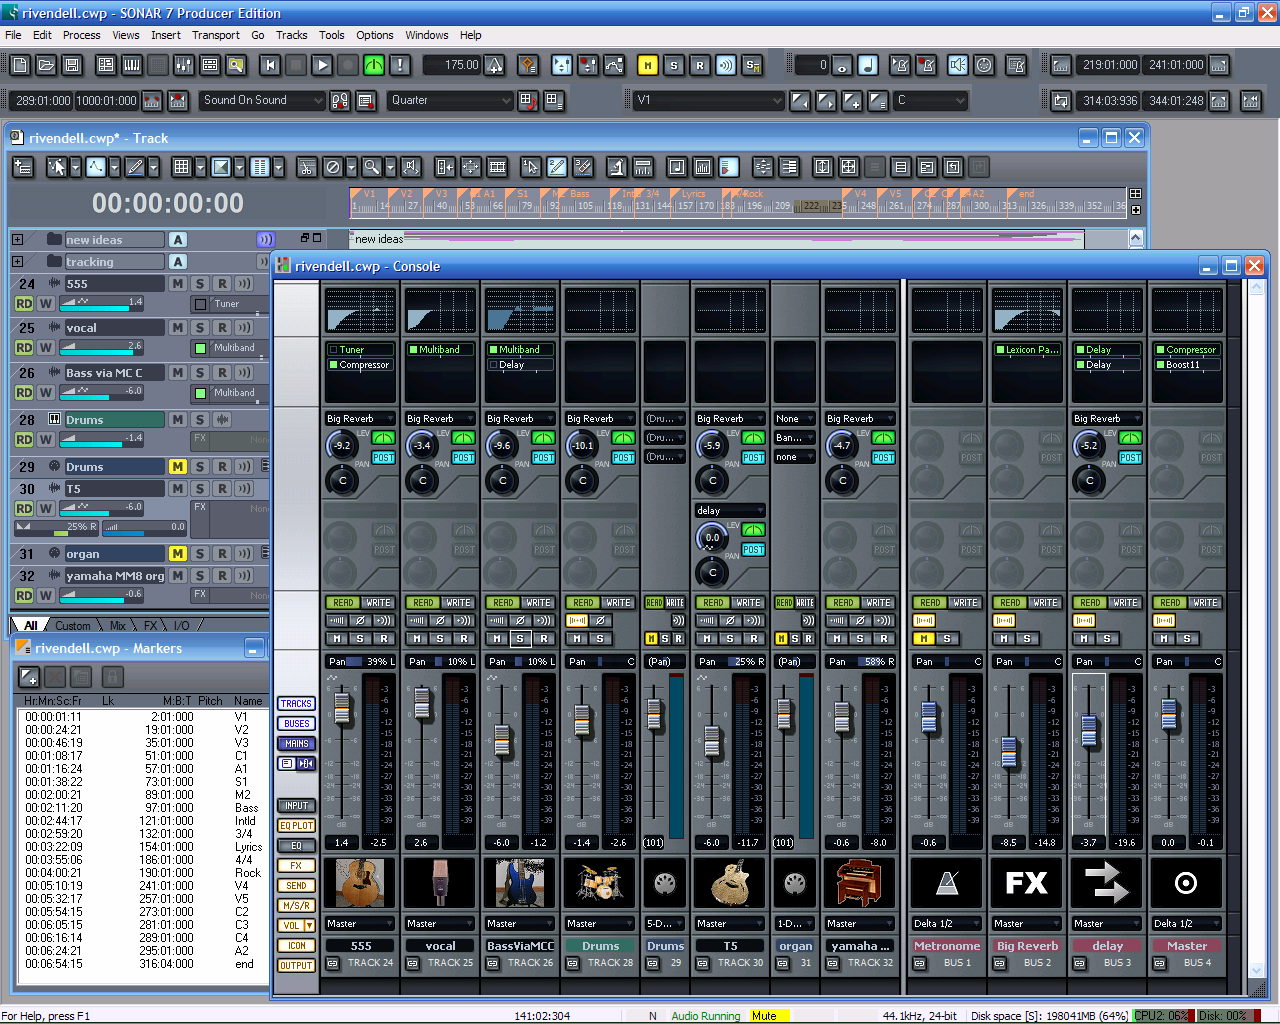Click the global yellow Mute button in toolbar

(648, 65)
